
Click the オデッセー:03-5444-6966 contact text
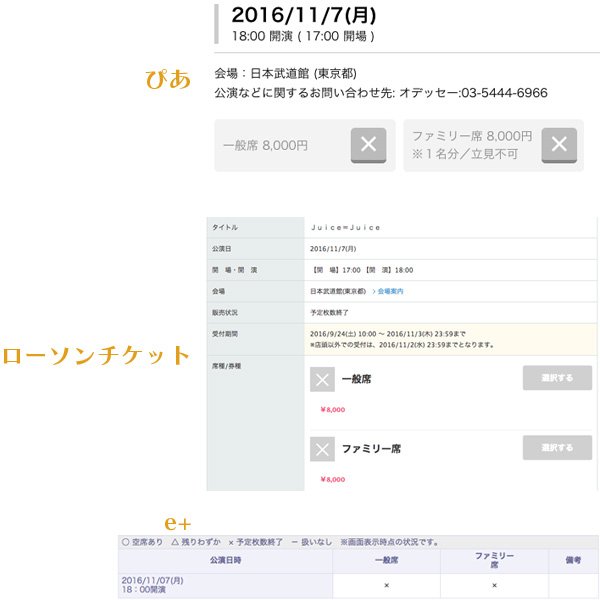click(473, 93)
